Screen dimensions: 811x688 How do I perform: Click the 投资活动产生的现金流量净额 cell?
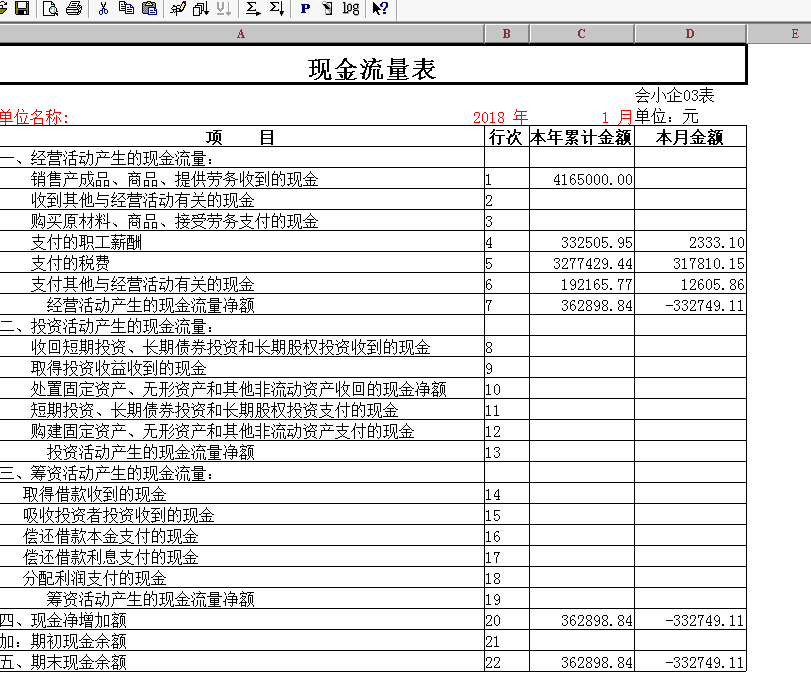[241, 452]
